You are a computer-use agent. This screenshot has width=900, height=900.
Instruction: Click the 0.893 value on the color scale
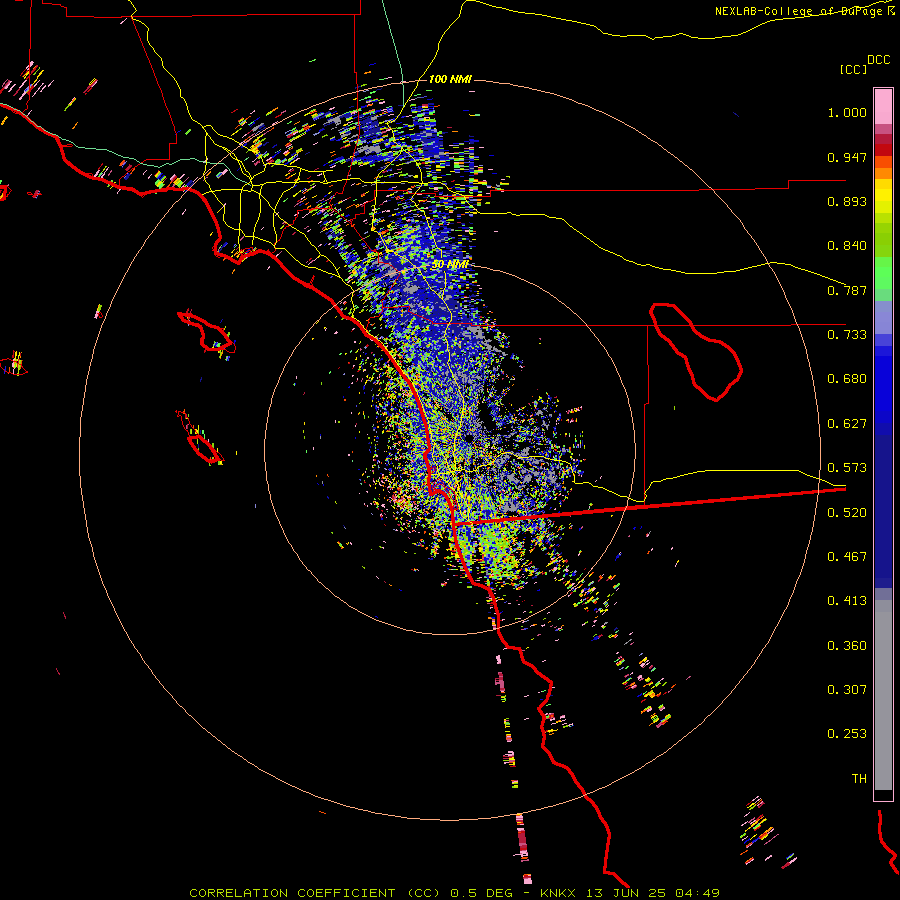pos(847,201)
